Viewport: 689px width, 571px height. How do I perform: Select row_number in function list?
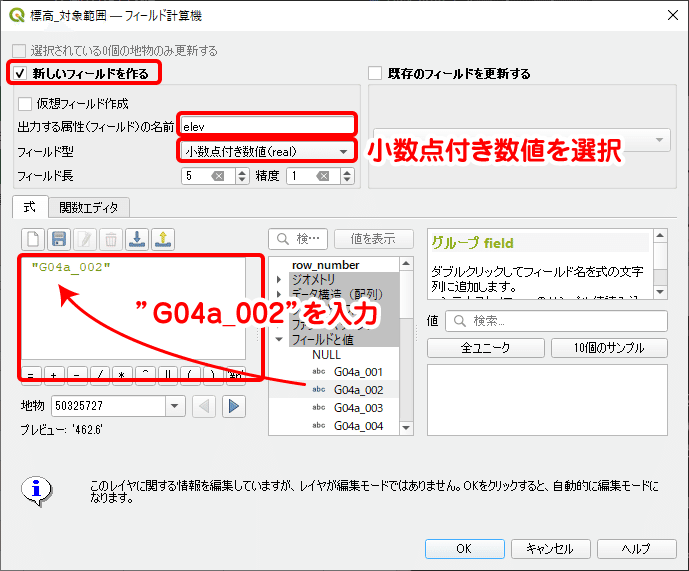coord(326,265)
